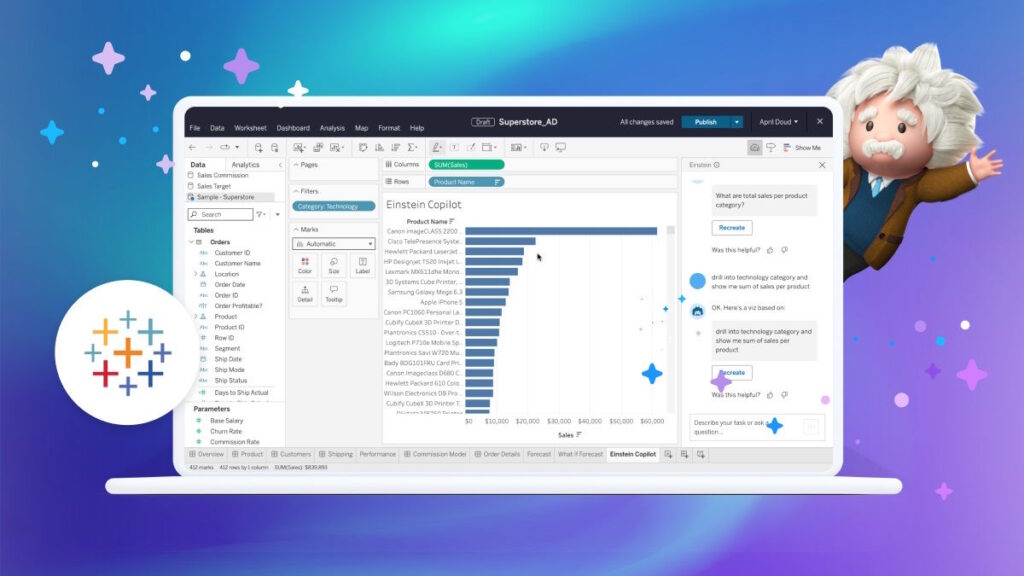Expand the Product field hierarchy
The width and height of the screenshot is (1024, 576).
tap(195, 317)
